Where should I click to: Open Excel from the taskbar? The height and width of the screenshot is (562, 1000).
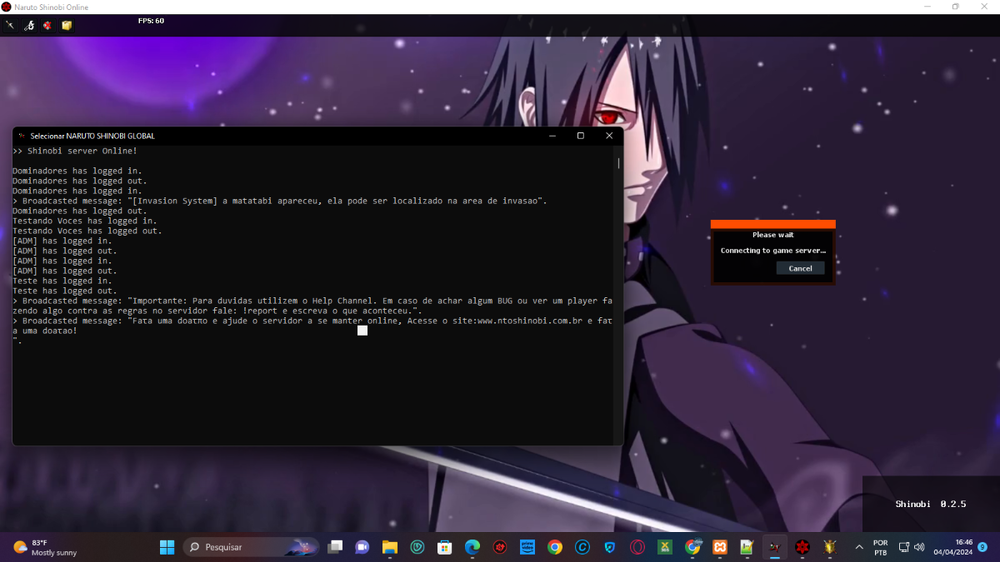664,547
